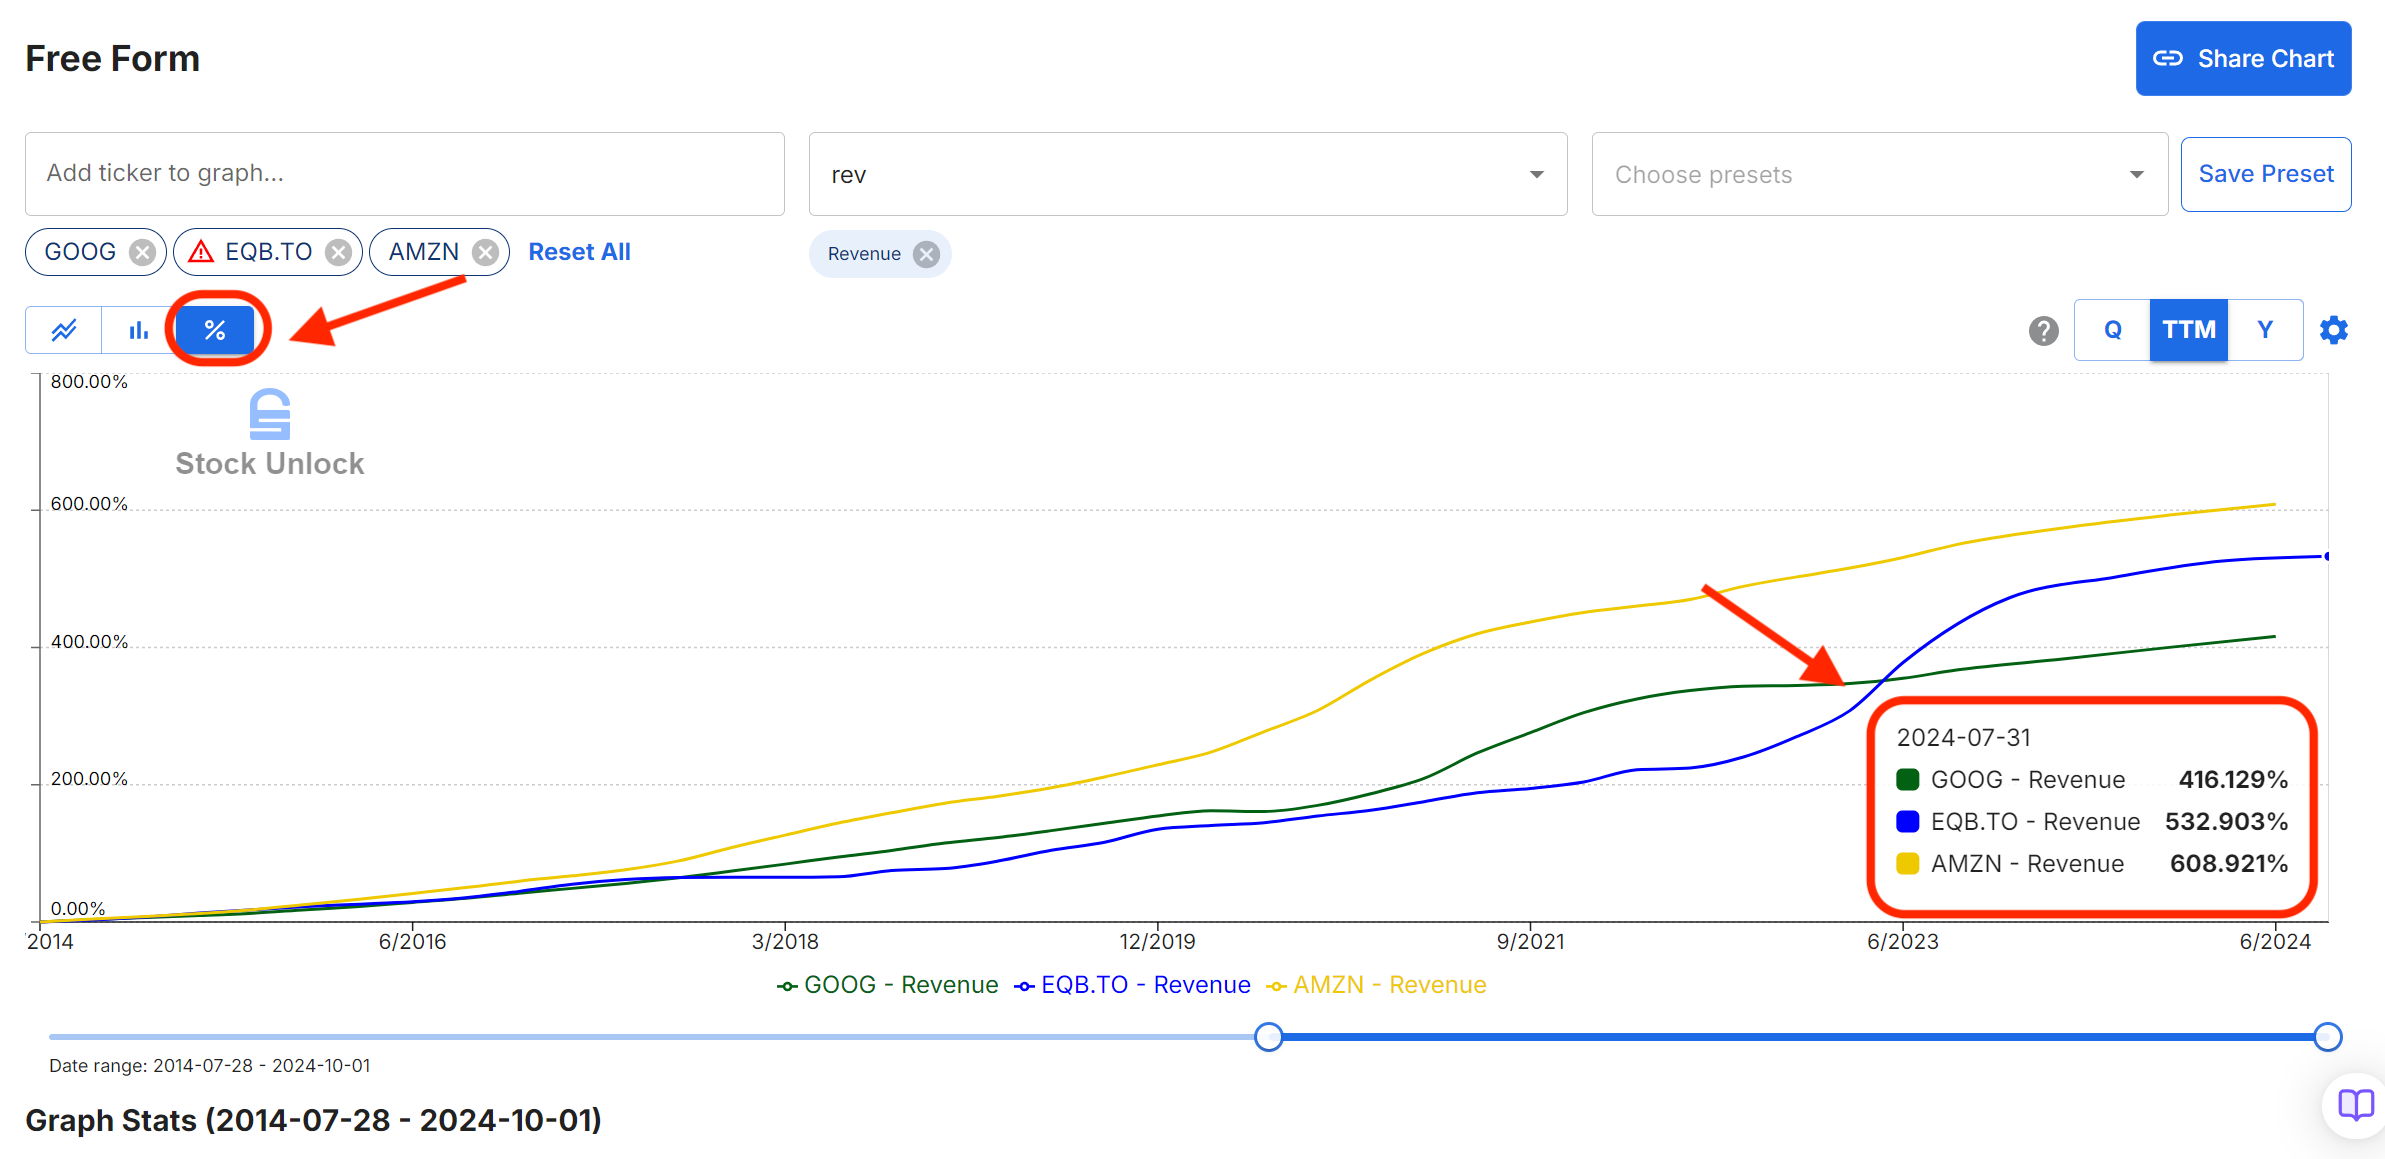Toggle GOOG - Revenue legend series
Image resolution: width=2385 pixels, height=1159 pixels.
(x=888, y=985)
